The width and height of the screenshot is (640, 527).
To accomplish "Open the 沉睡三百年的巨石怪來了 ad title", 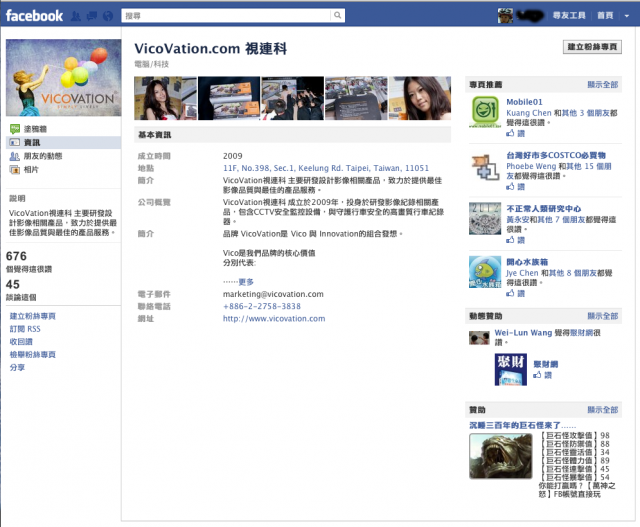I will 522,425.
